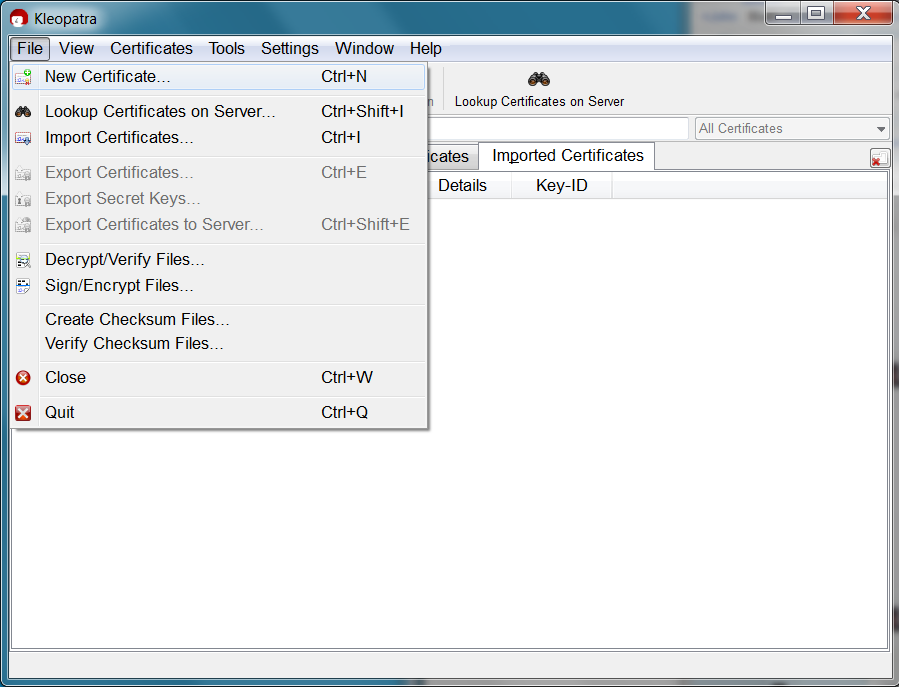
Task: Click the Kleopatra title bar app icon
Action: [x=19, y=18]
